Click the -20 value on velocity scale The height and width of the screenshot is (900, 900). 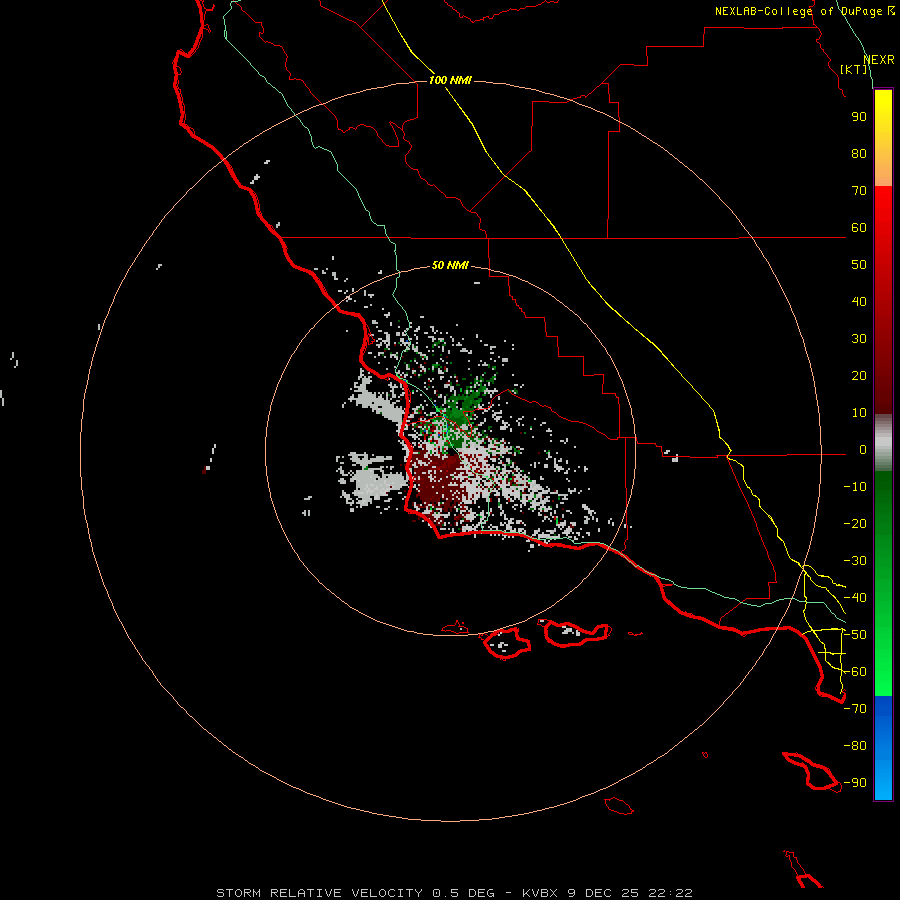coord(855,524)
